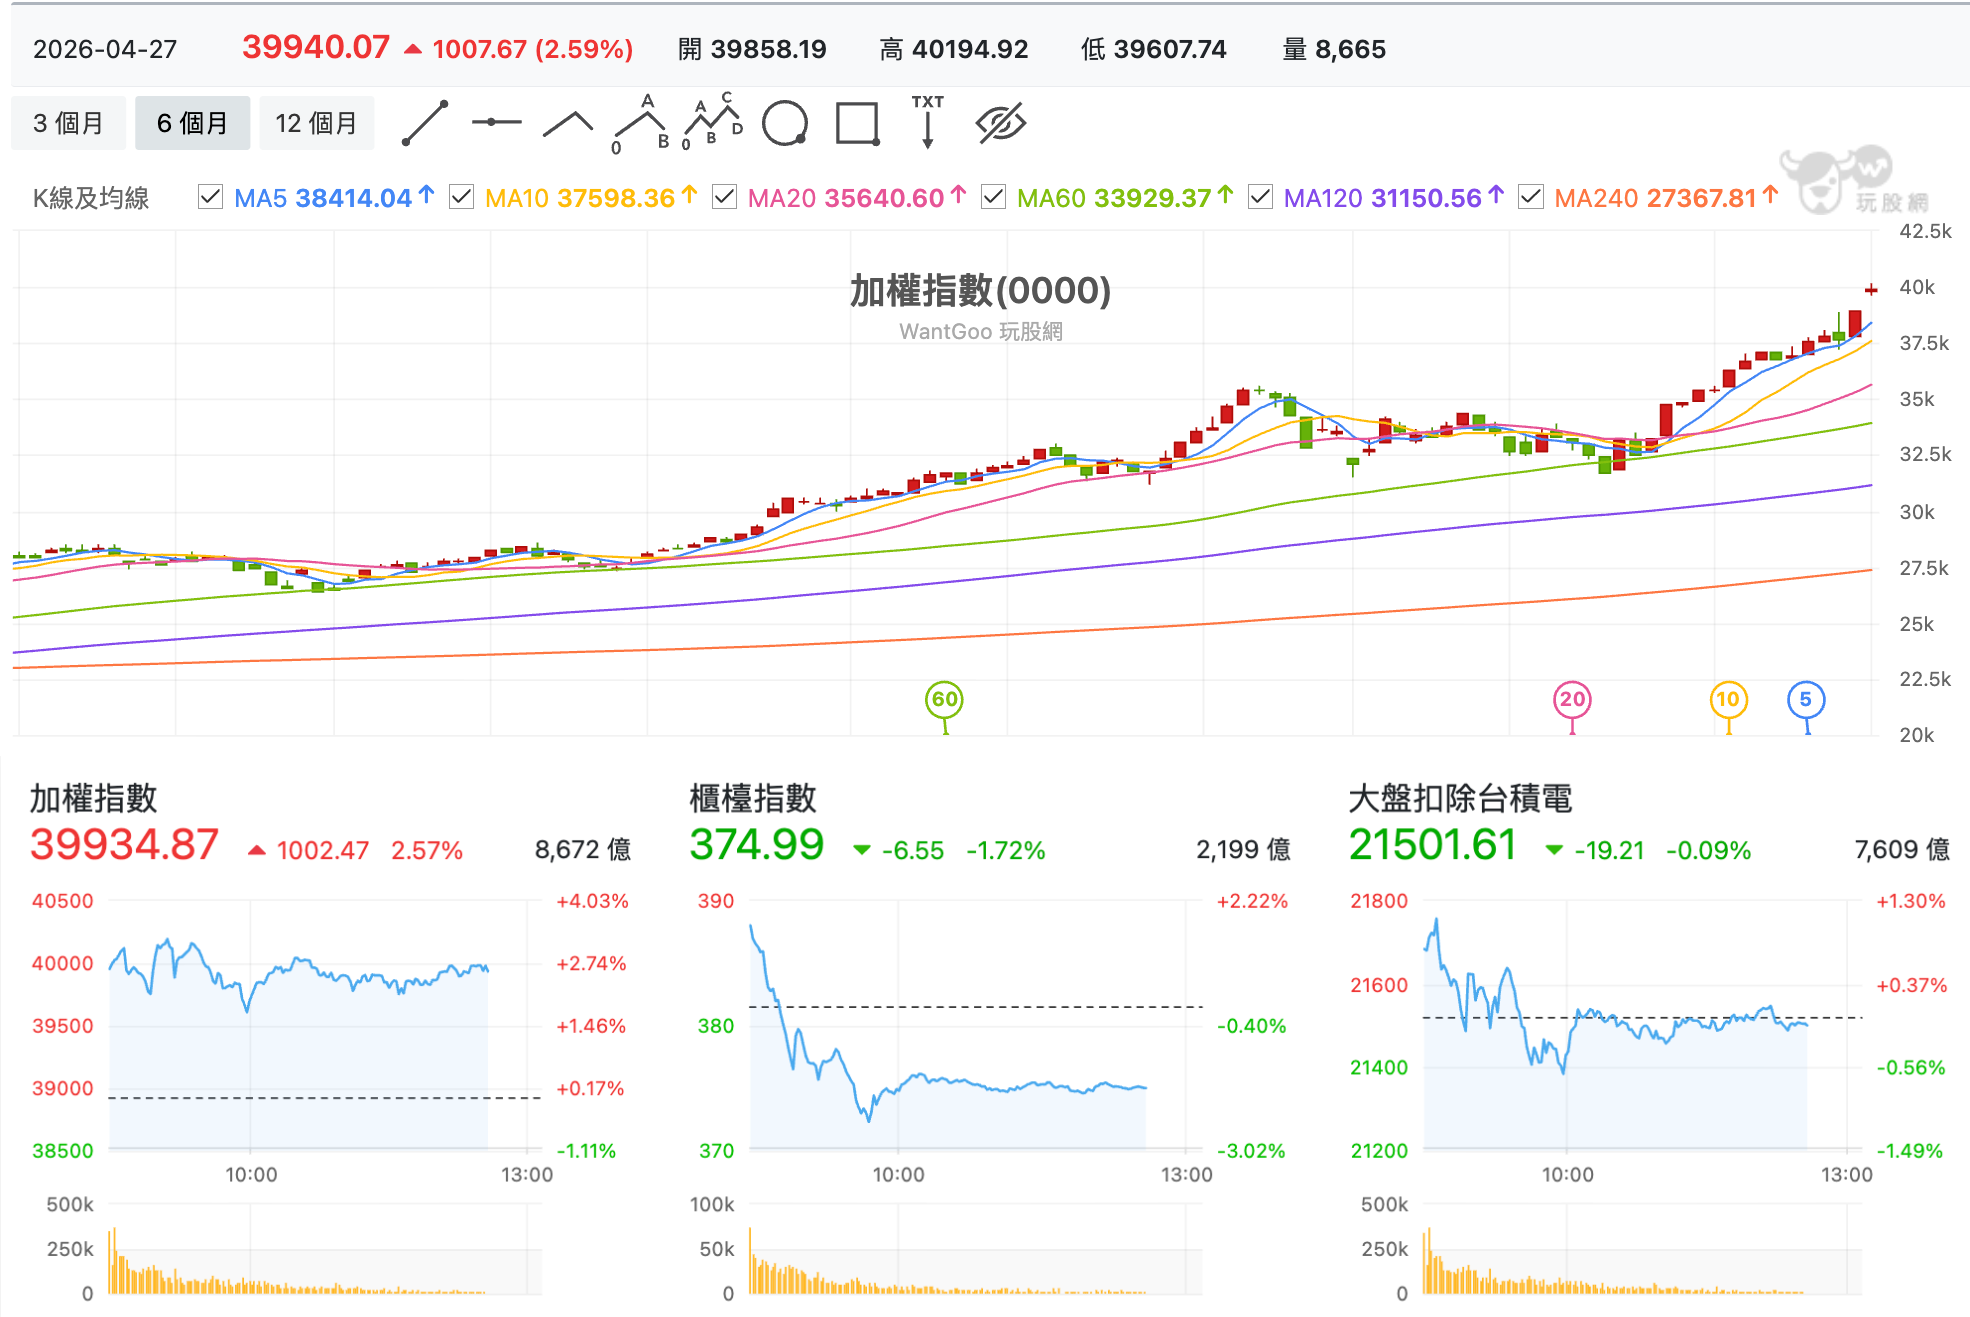Uncheck the MA240 moving average checkbox

pyautogui.click(x=1530, y=197)
